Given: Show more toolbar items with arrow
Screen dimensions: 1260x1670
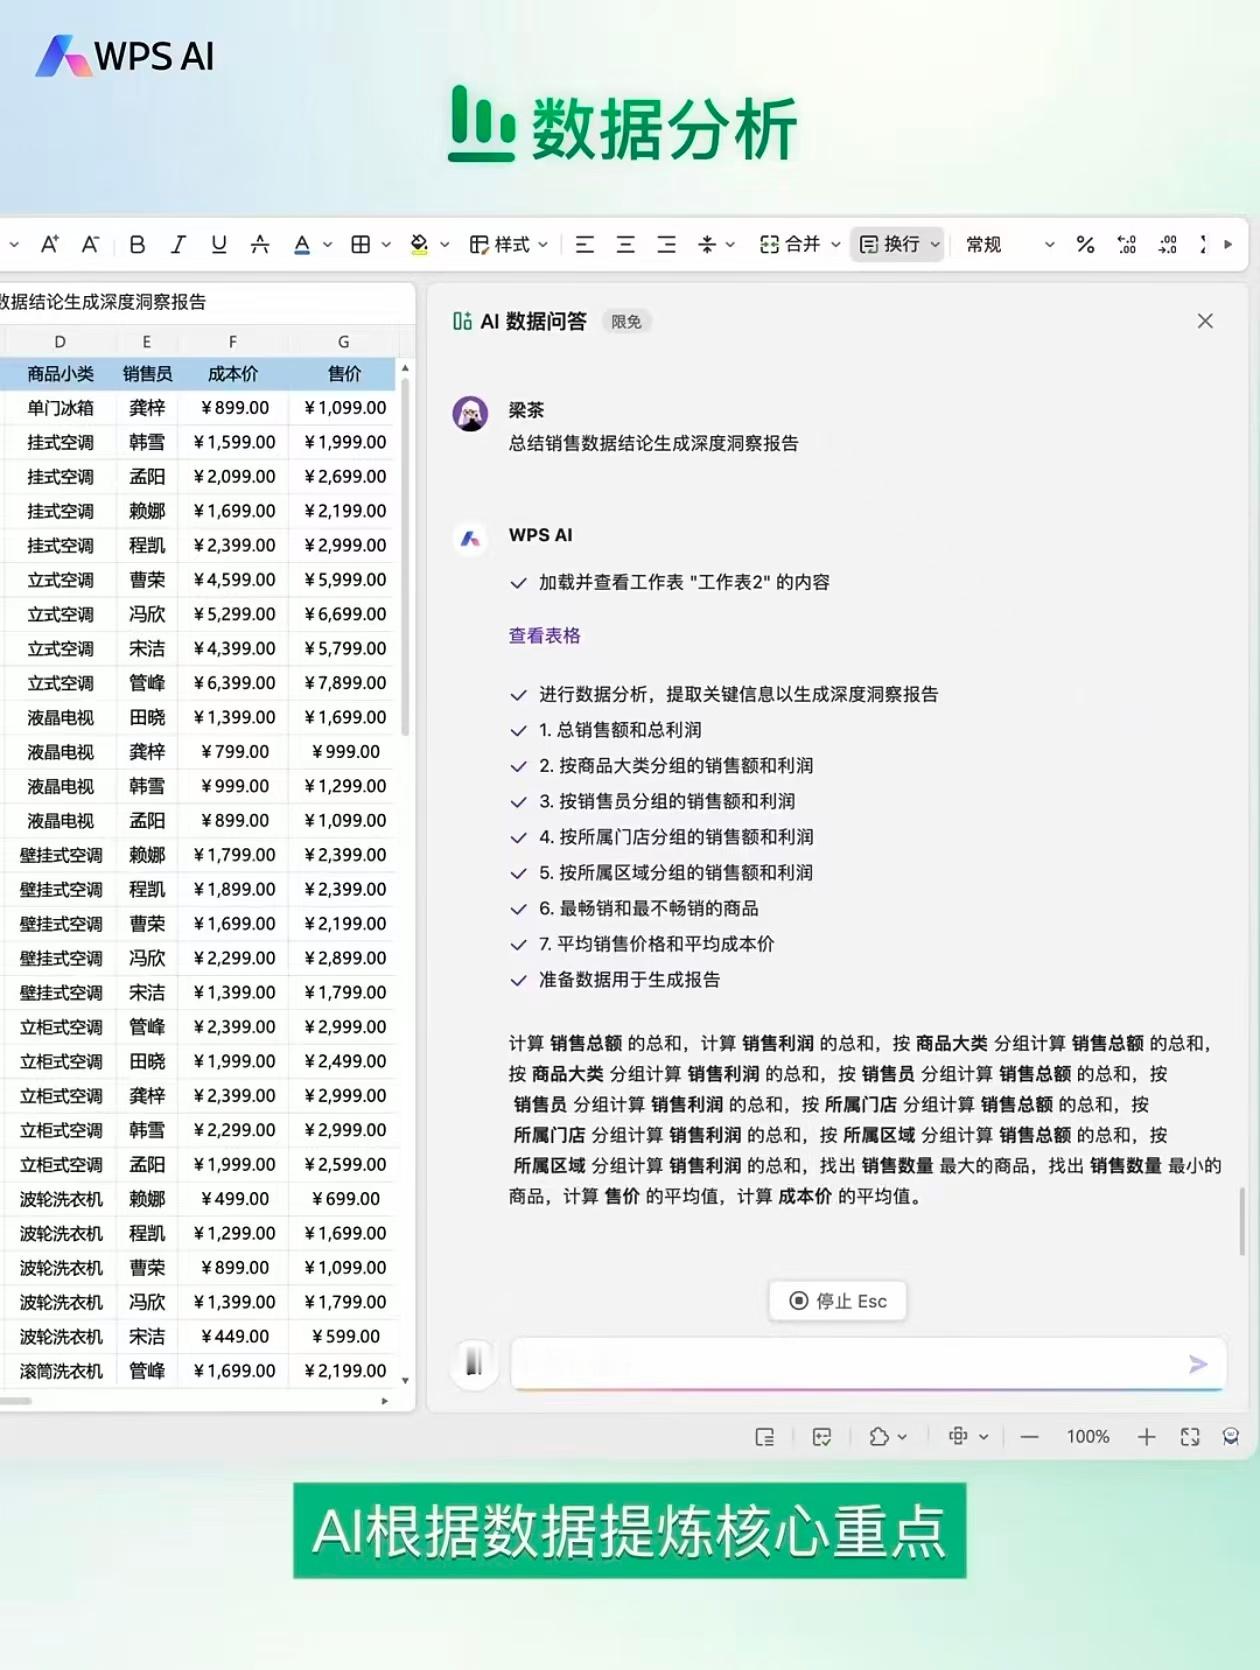Looking at the screenshot, I should click(1228, 244).
